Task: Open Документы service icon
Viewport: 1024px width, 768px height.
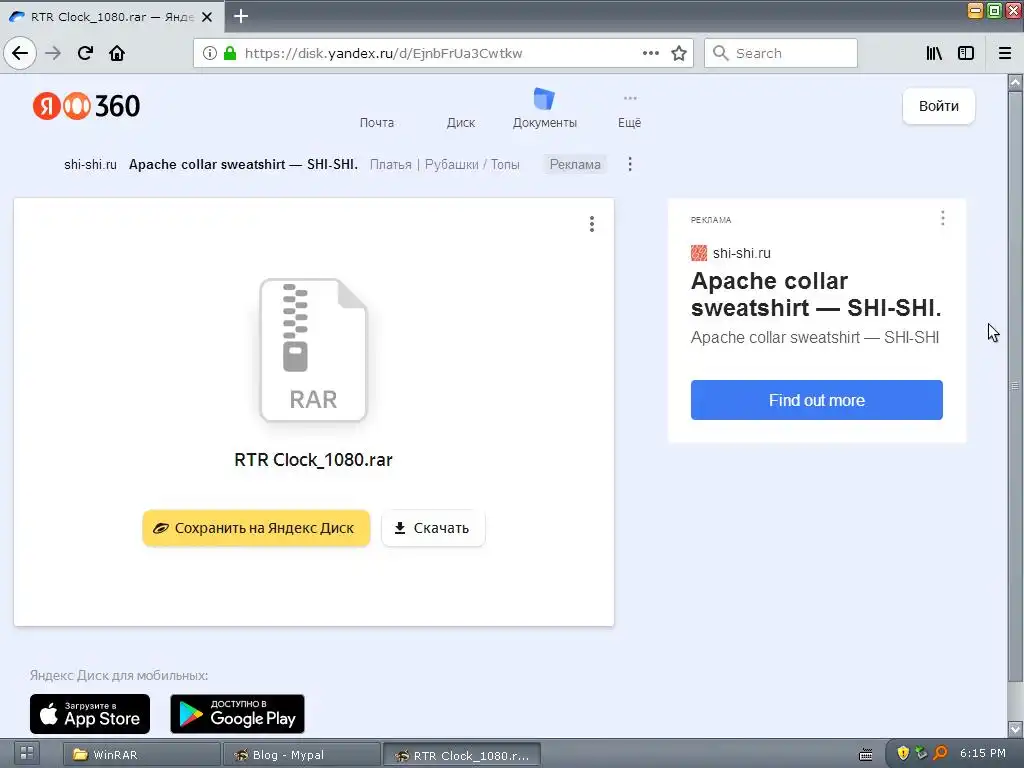Action: [544, 99]
